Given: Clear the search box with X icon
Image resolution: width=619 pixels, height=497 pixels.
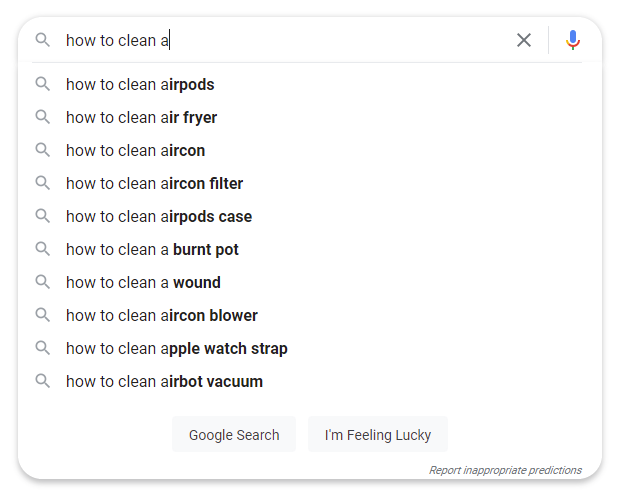Looking at the screenshot, I should coord(524,40).
